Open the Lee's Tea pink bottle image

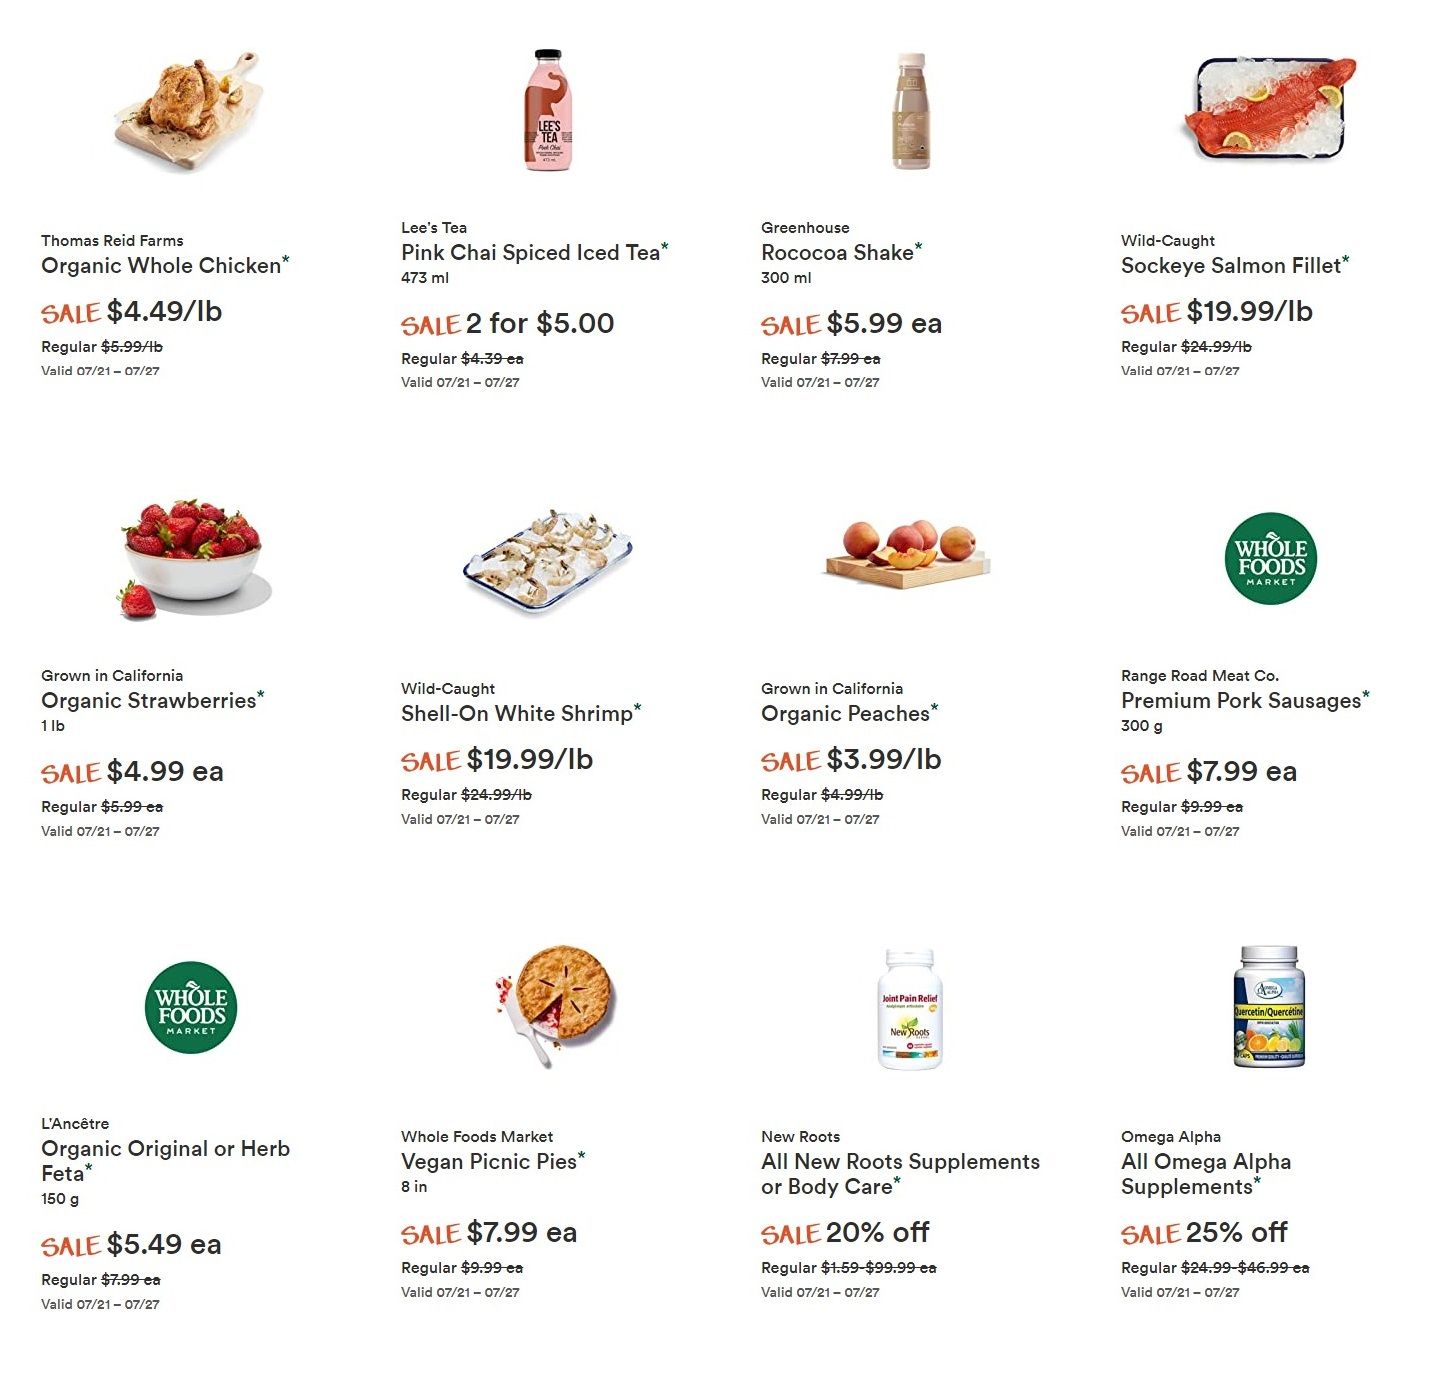(x=548, y=110)
